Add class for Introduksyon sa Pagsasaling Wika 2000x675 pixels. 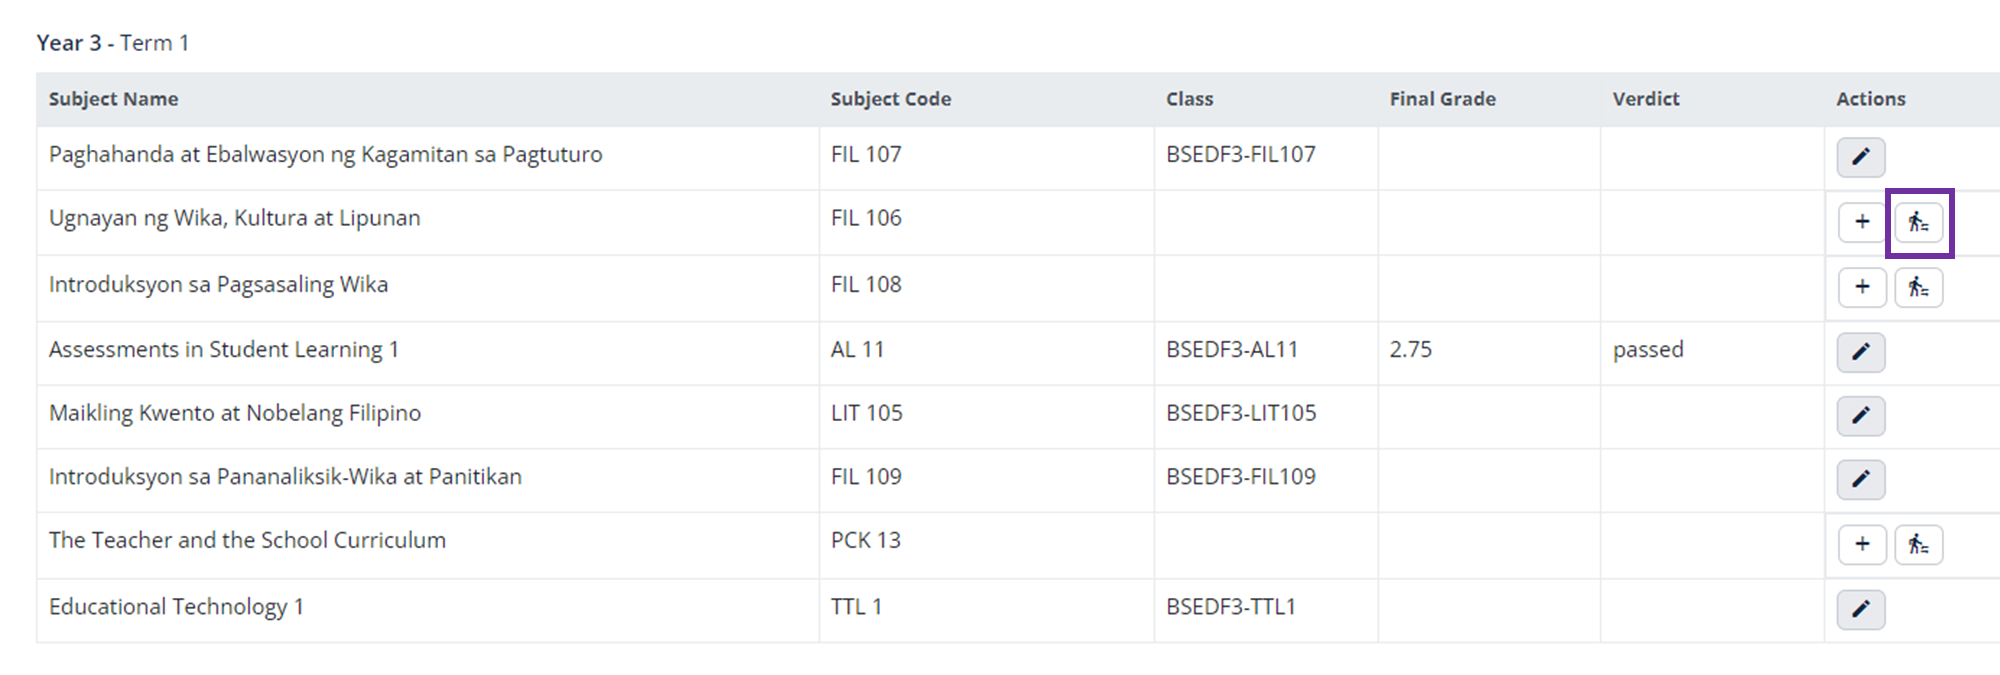1862,287
